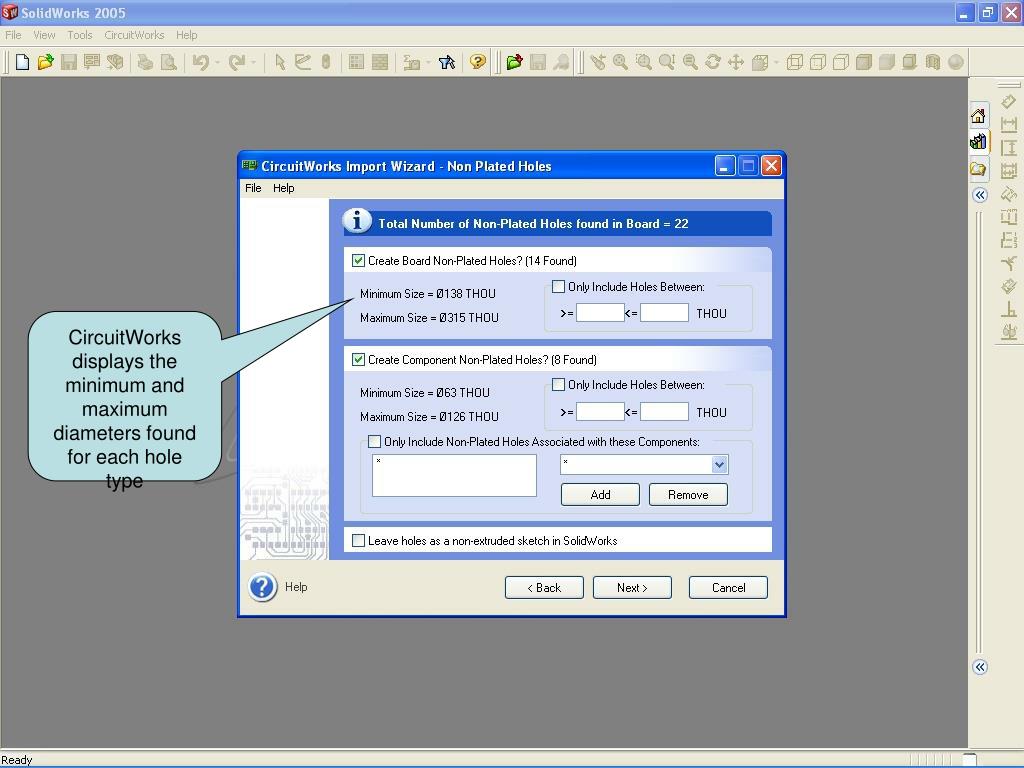Open the Design Library books icon tab
This screenshot has height=768, width=1024.
point(978,141)
